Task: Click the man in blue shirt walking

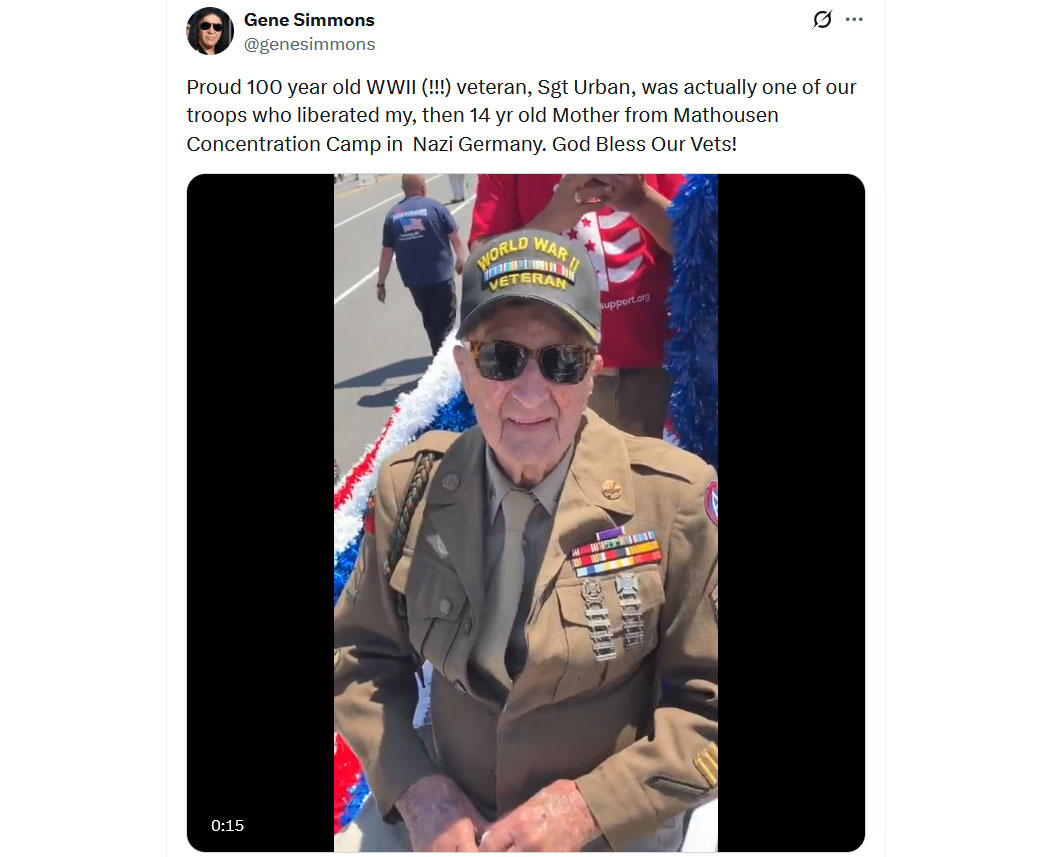Action: [421, 261]
